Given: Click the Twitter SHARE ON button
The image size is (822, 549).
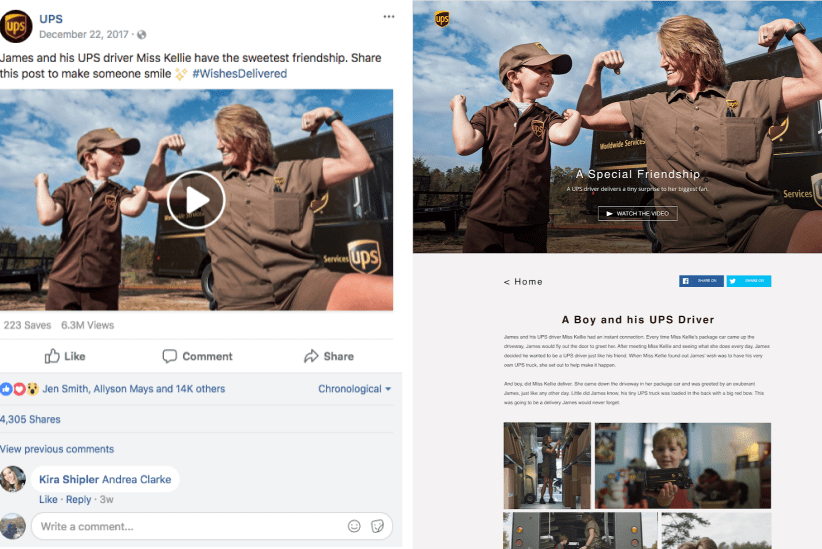Looking at the screenshot, I should (x=749, y=281).
